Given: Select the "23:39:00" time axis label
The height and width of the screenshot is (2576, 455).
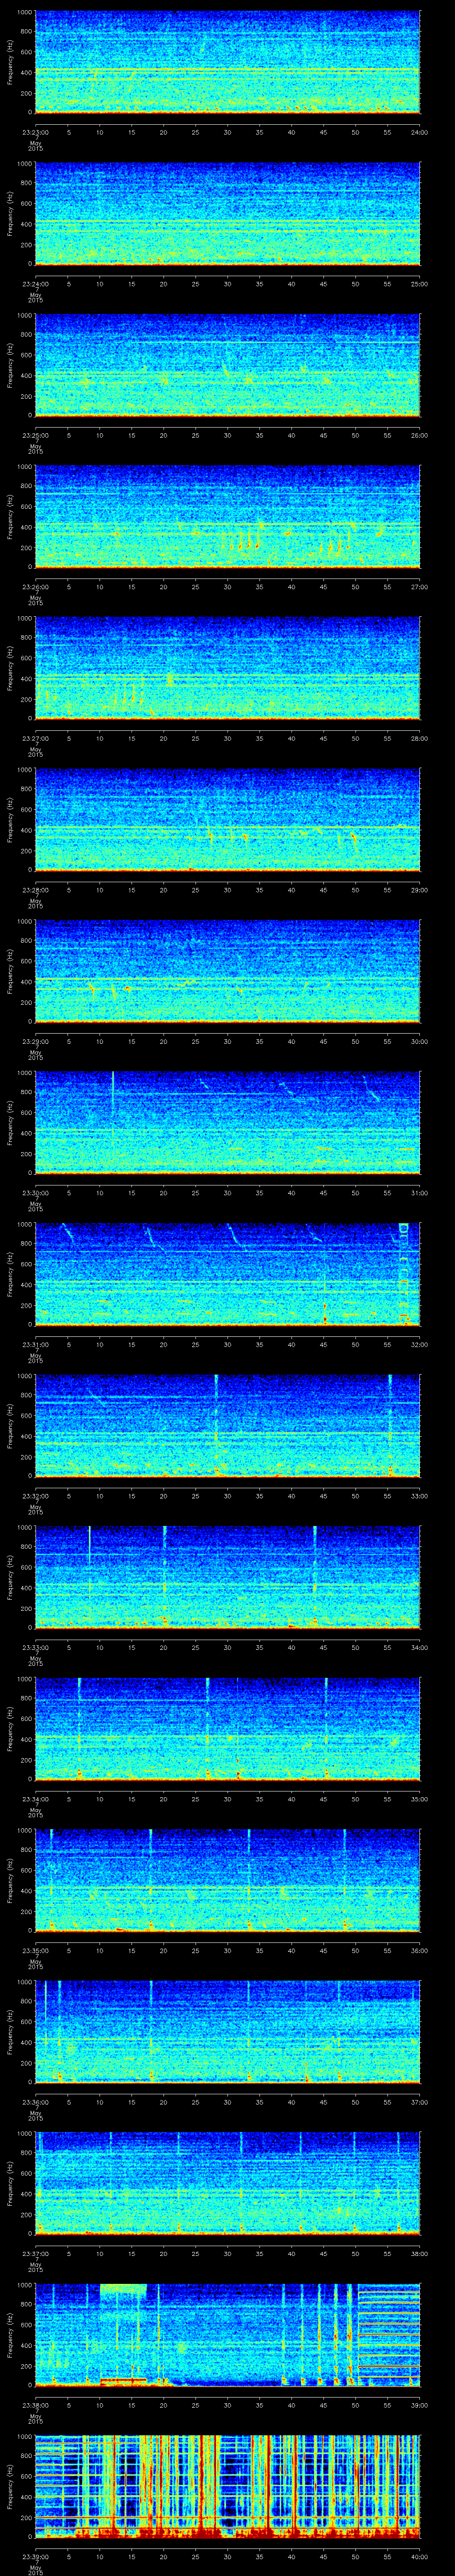Looking at the screenshot, I should pos(35,2556).
